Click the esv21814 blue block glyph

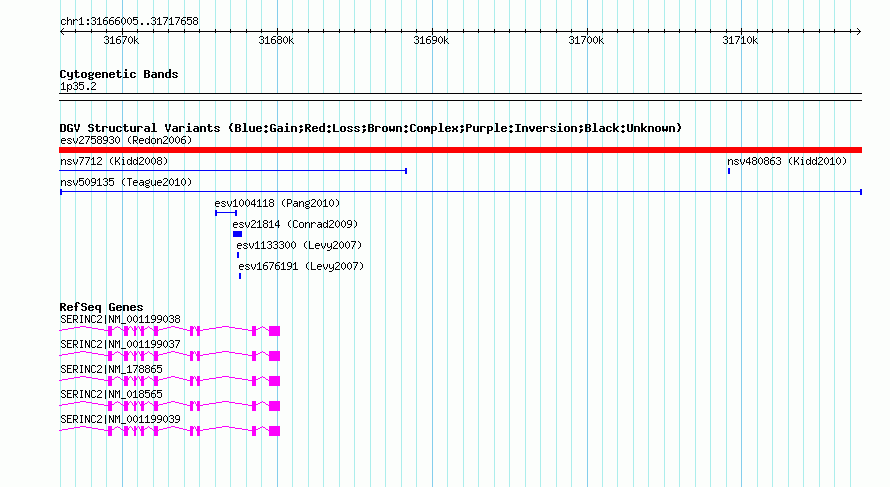[237, 234]
